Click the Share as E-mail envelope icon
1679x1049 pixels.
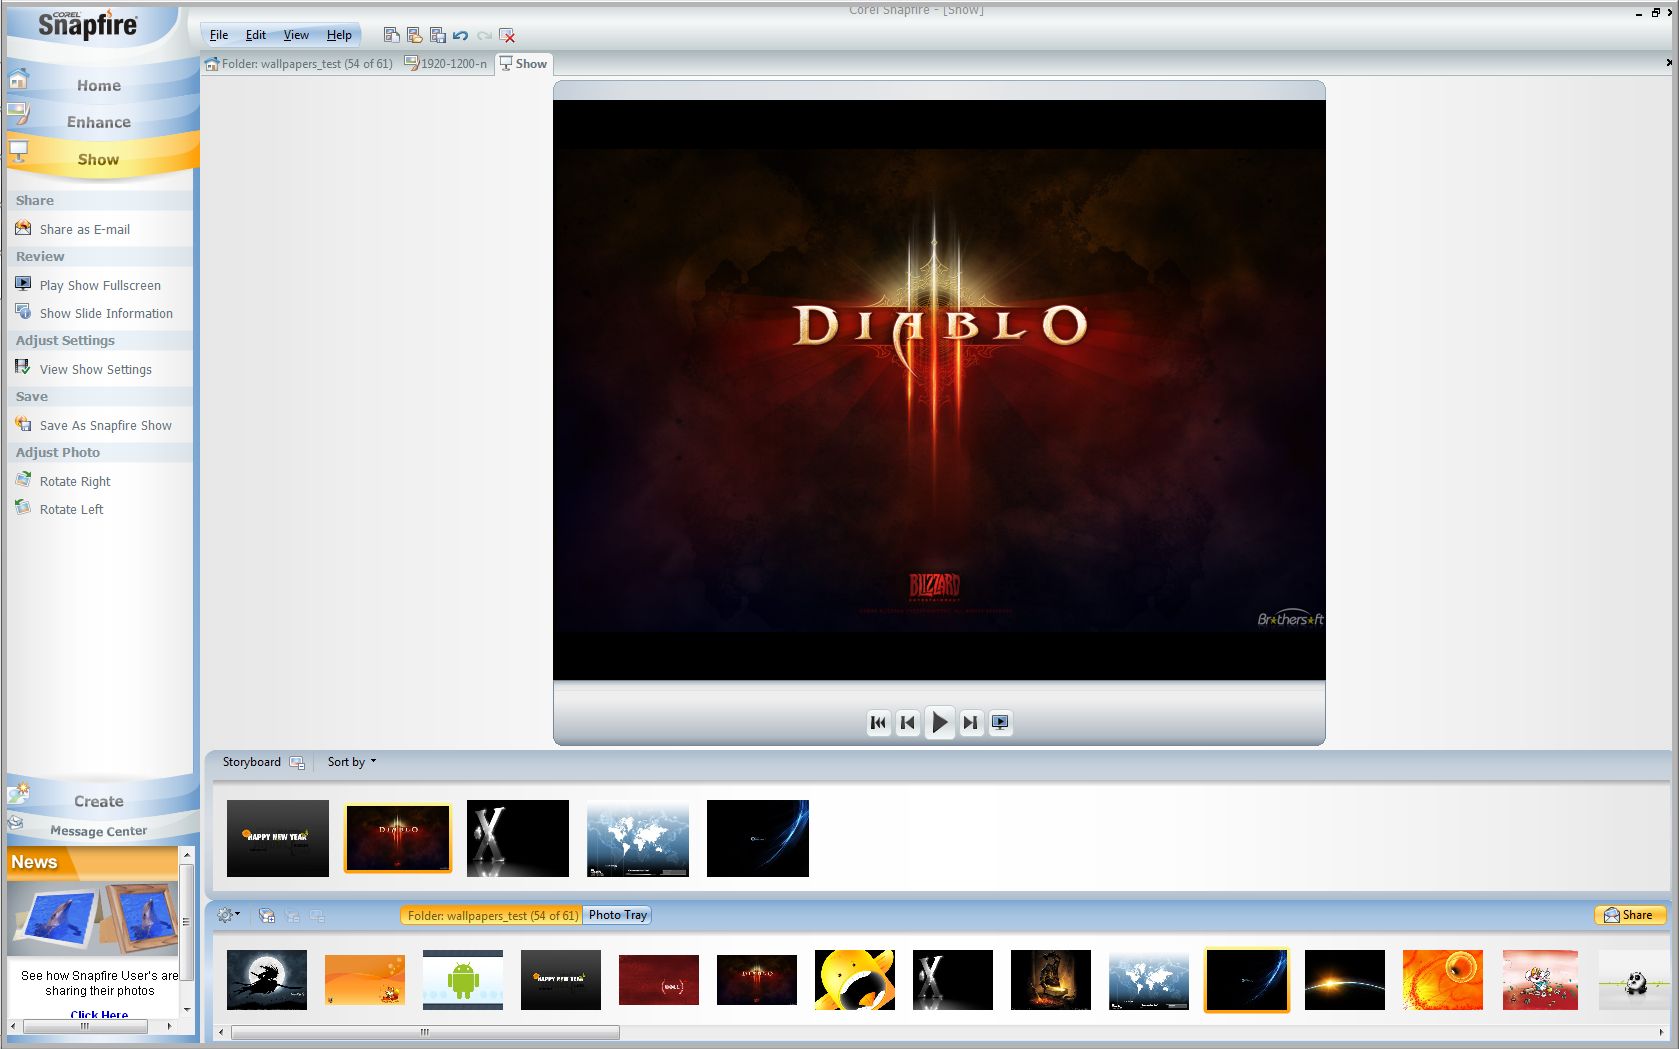click(x=23, y=228)
